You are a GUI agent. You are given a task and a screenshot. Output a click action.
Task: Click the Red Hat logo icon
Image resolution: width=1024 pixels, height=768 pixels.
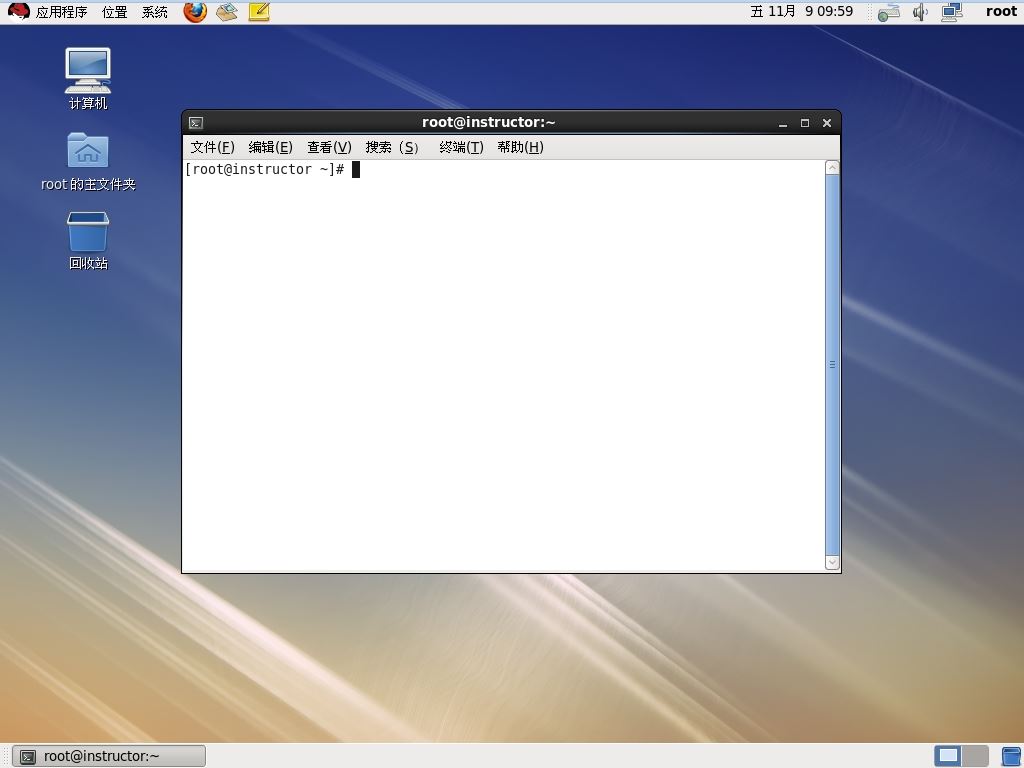19,12
